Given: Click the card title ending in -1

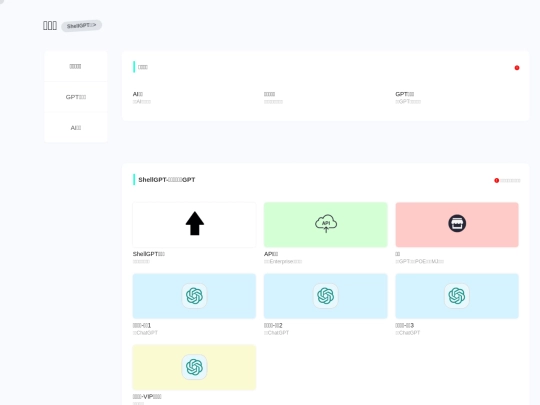Looking at the screenshot, I should pyautogui.click(x=142, y=325).
